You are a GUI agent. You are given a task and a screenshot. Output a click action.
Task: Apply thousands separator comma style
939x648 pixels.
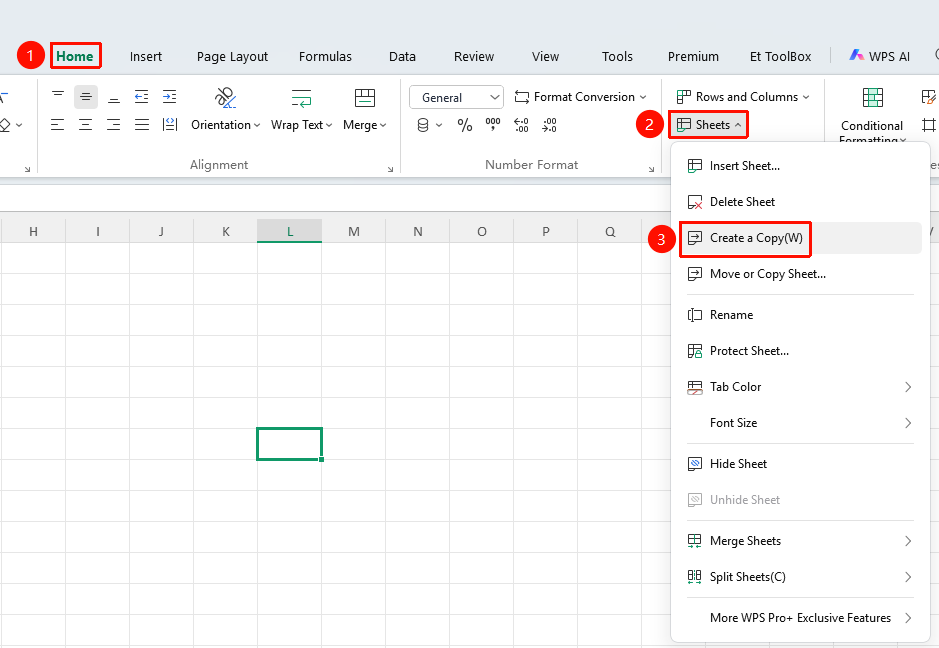493,125
